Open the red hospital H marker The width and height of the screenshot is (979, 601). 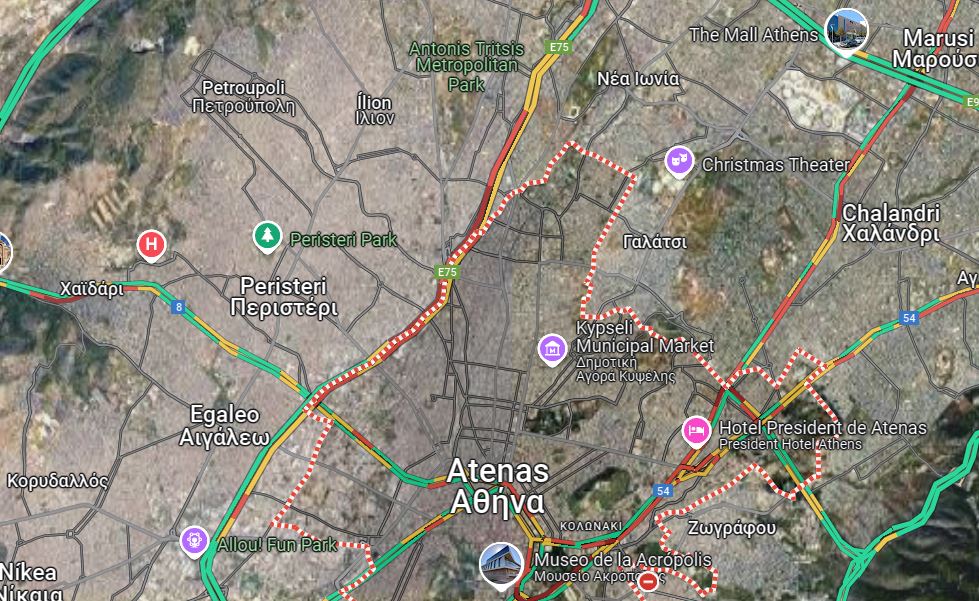151,245
